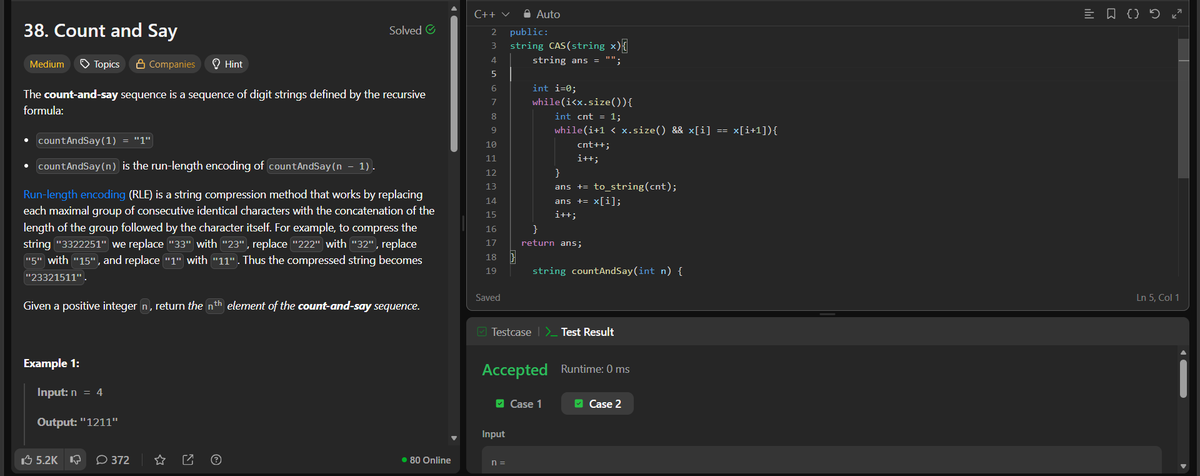Screen dimensions: 1200x476
Task: Click the Auto lock indicator
Action: click(x=540, y=14)
